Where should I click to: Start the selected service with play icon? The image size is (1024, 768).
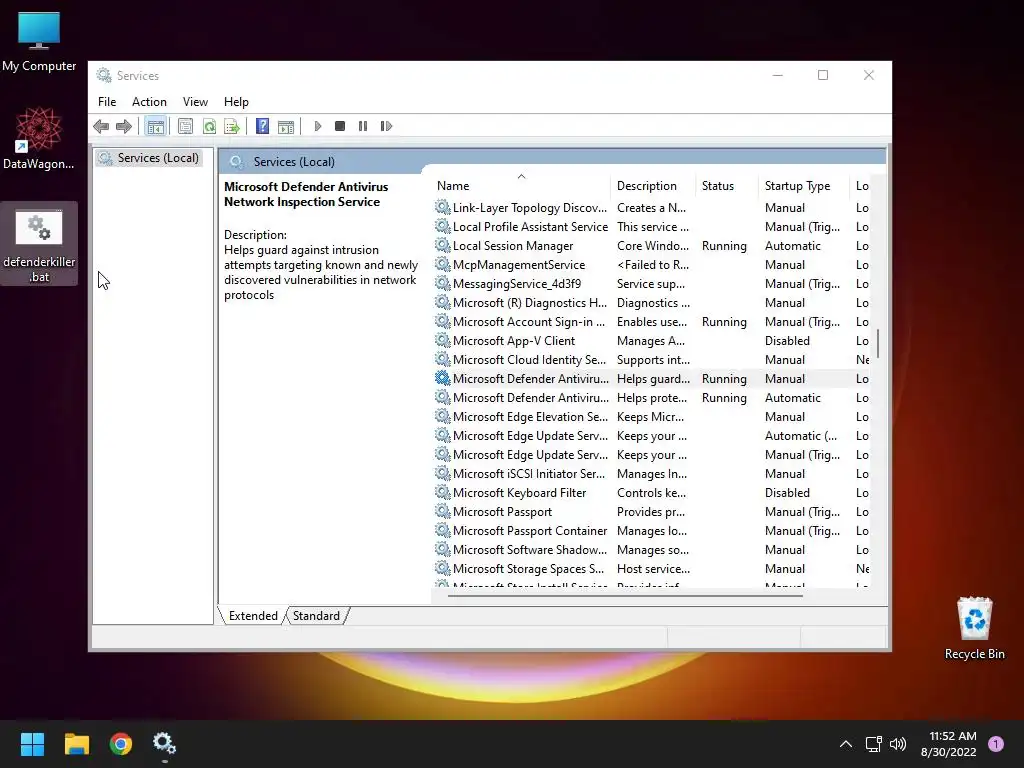pos(317,126)
